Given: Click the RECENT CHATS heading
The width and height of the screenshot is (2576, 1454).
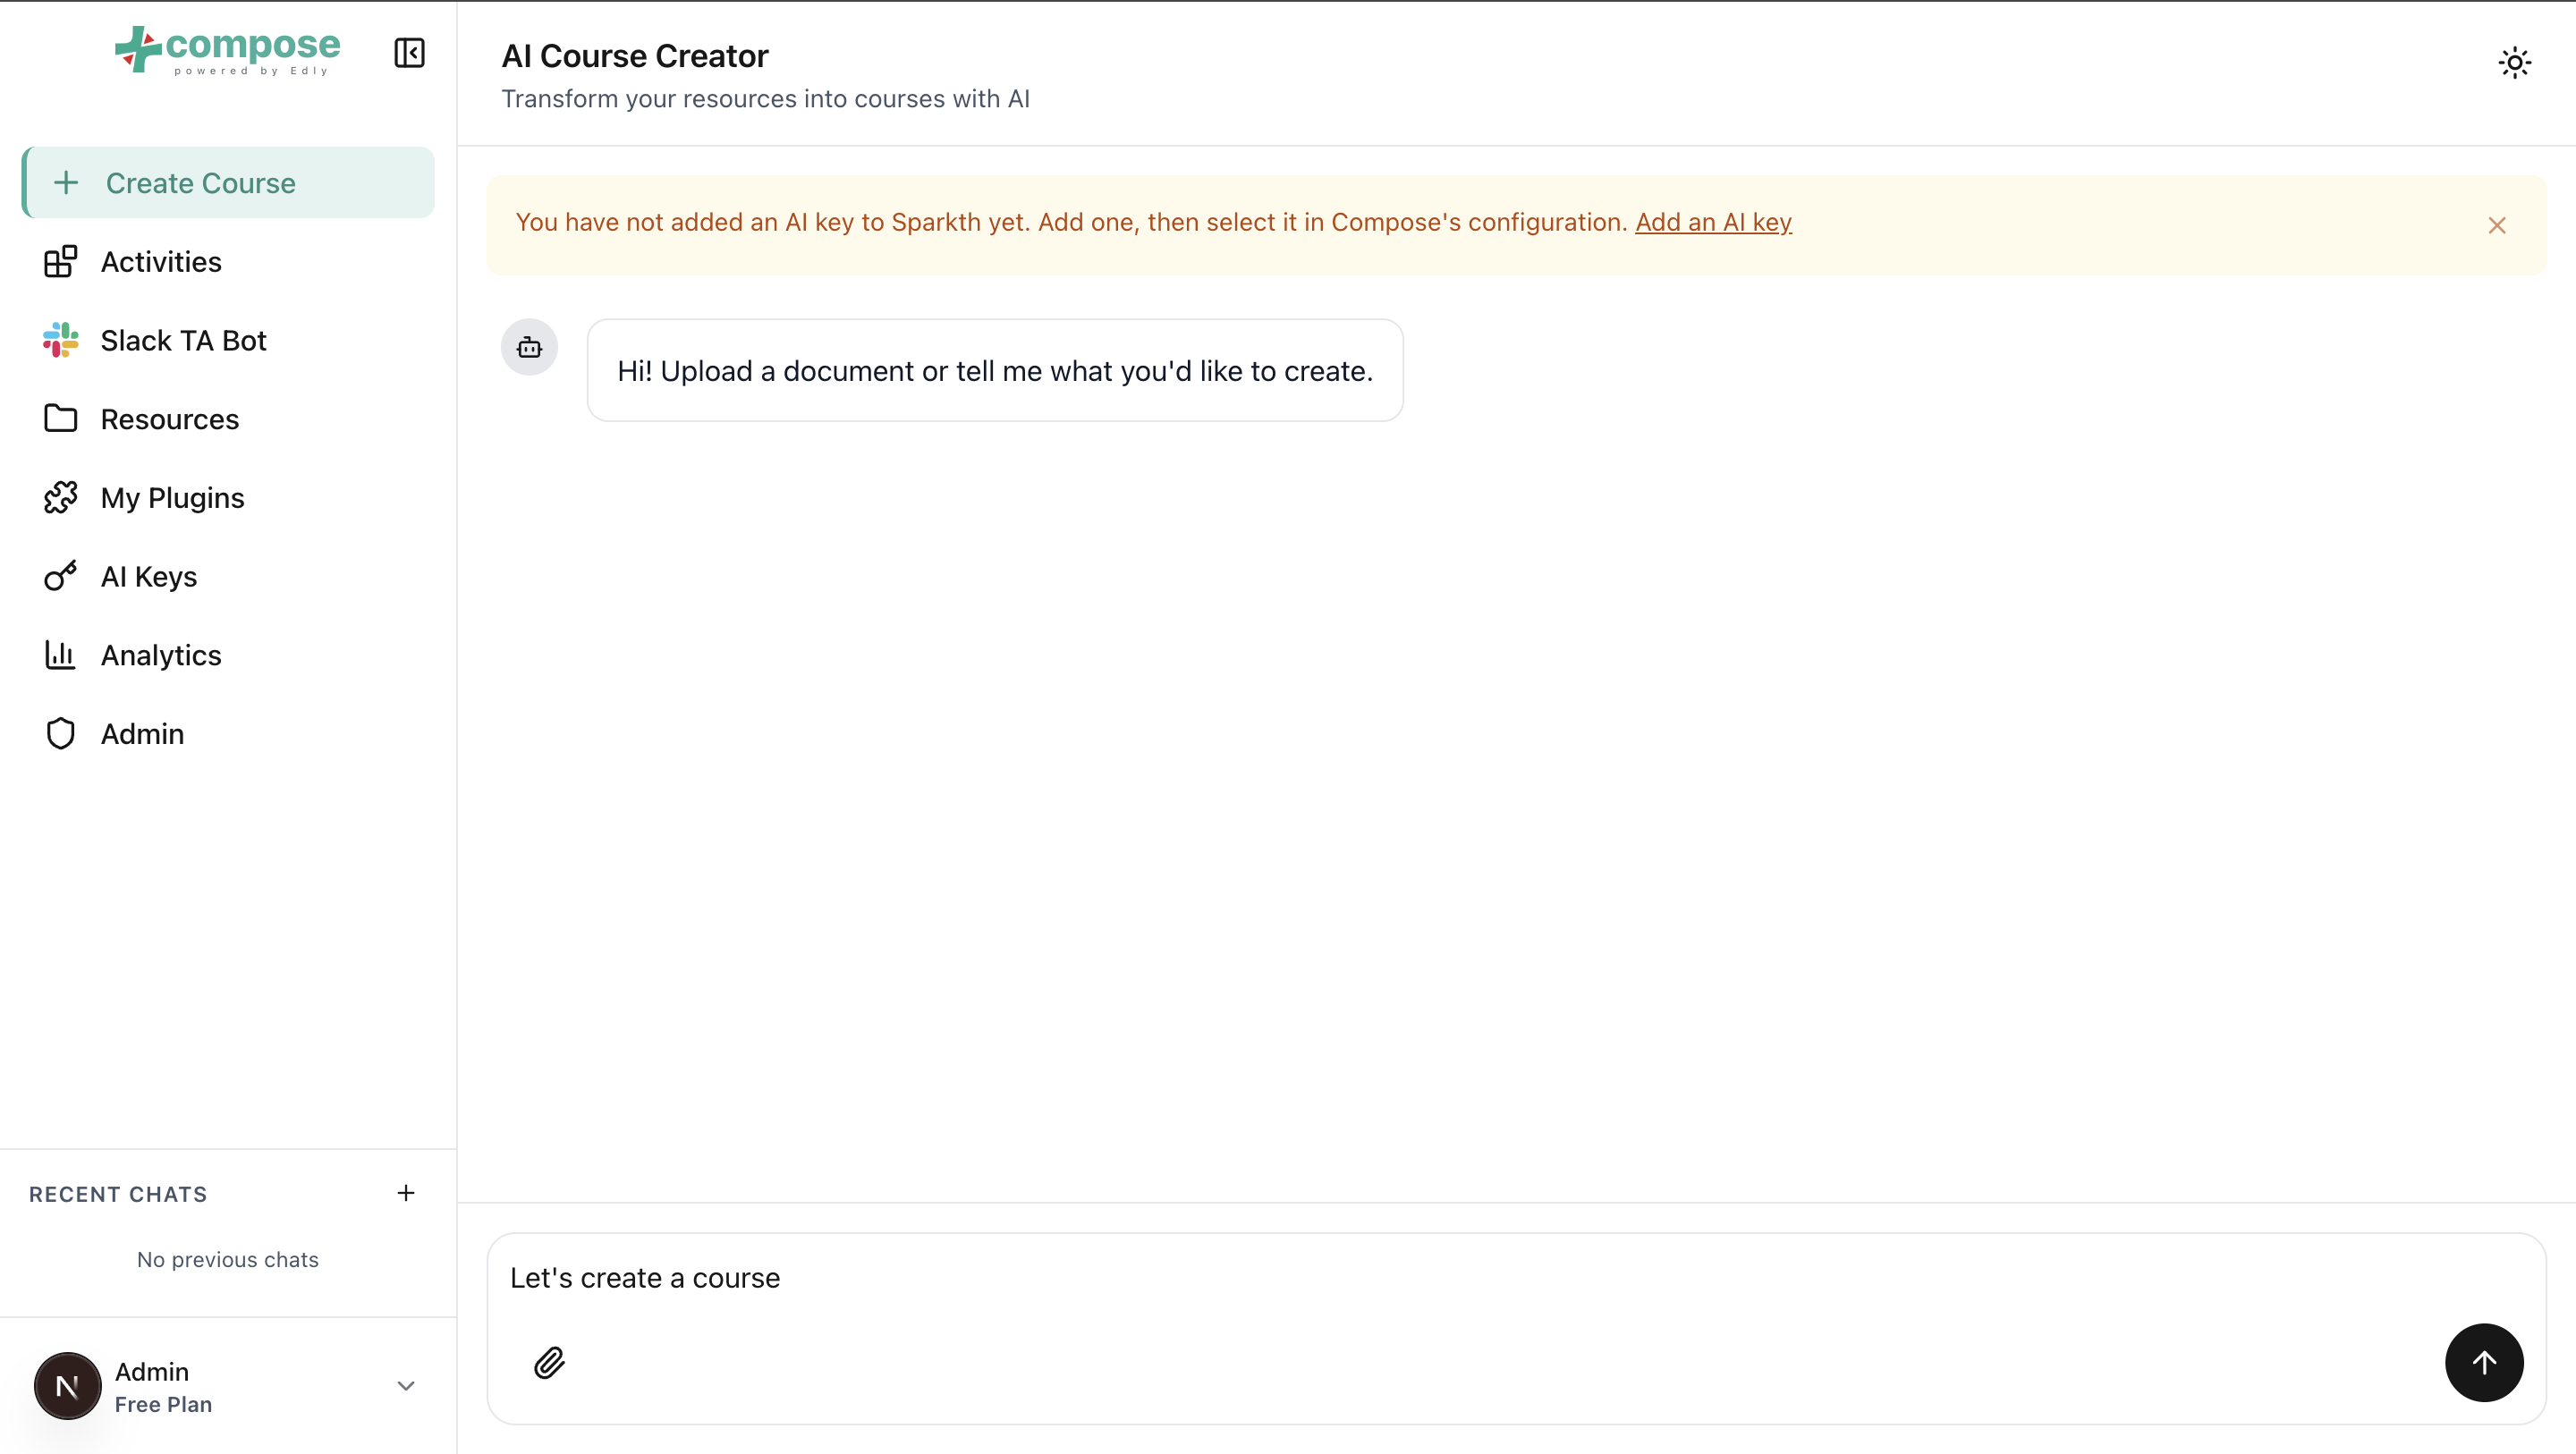Looking at the screenshot, I should [118, 1194].
